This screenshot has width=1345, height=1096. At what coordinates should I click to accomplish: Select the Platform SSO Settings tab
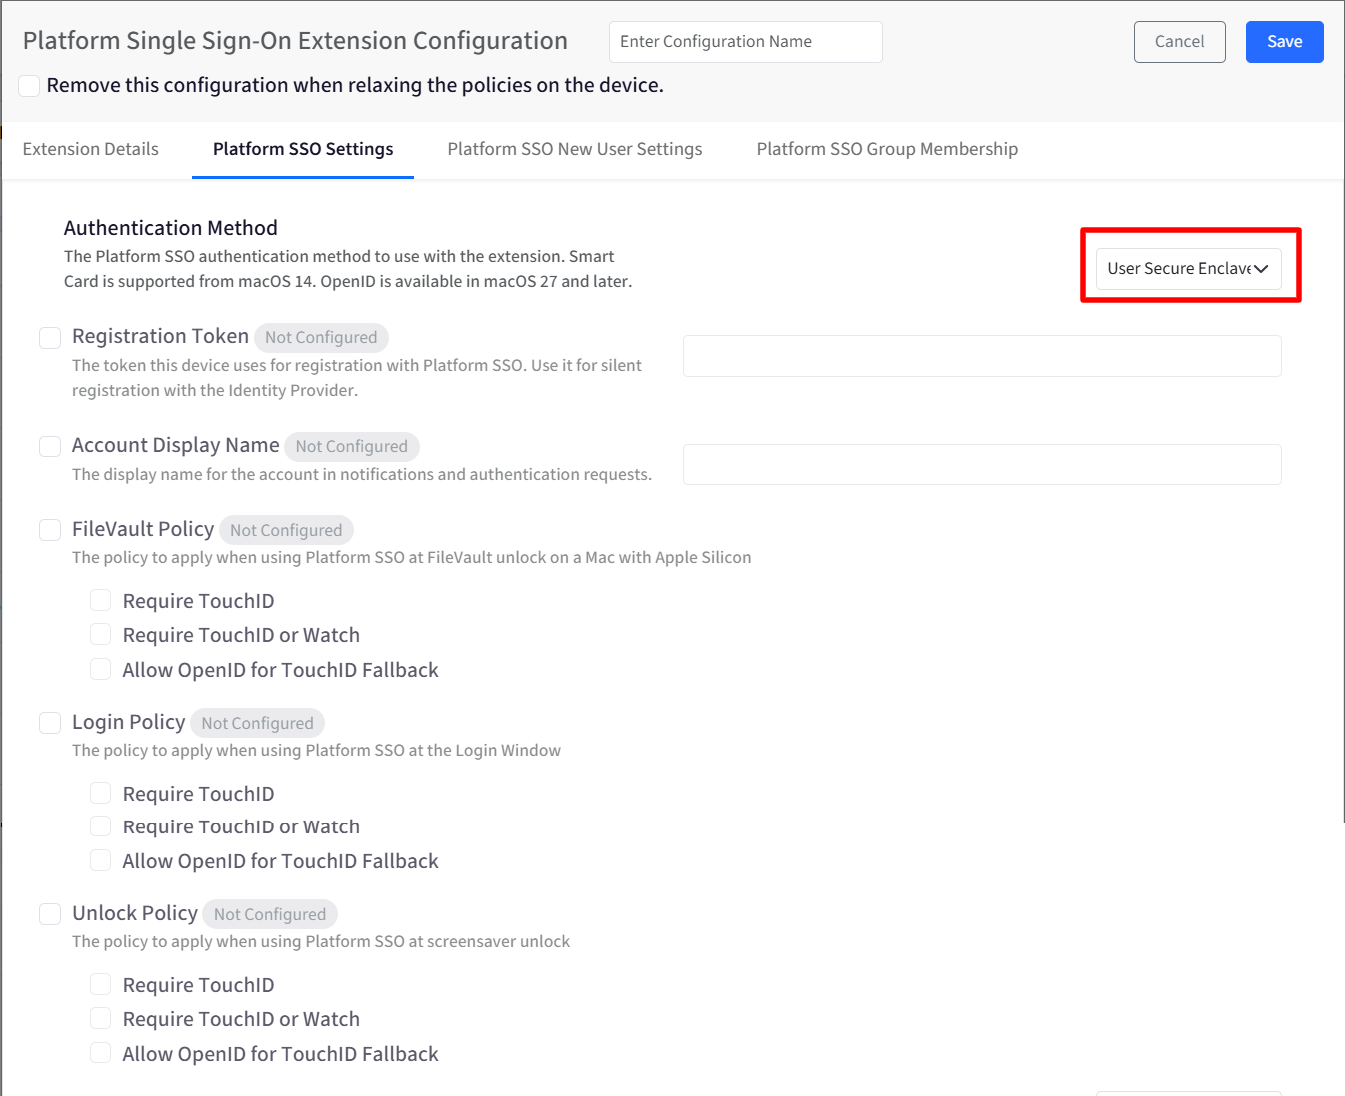303,149
